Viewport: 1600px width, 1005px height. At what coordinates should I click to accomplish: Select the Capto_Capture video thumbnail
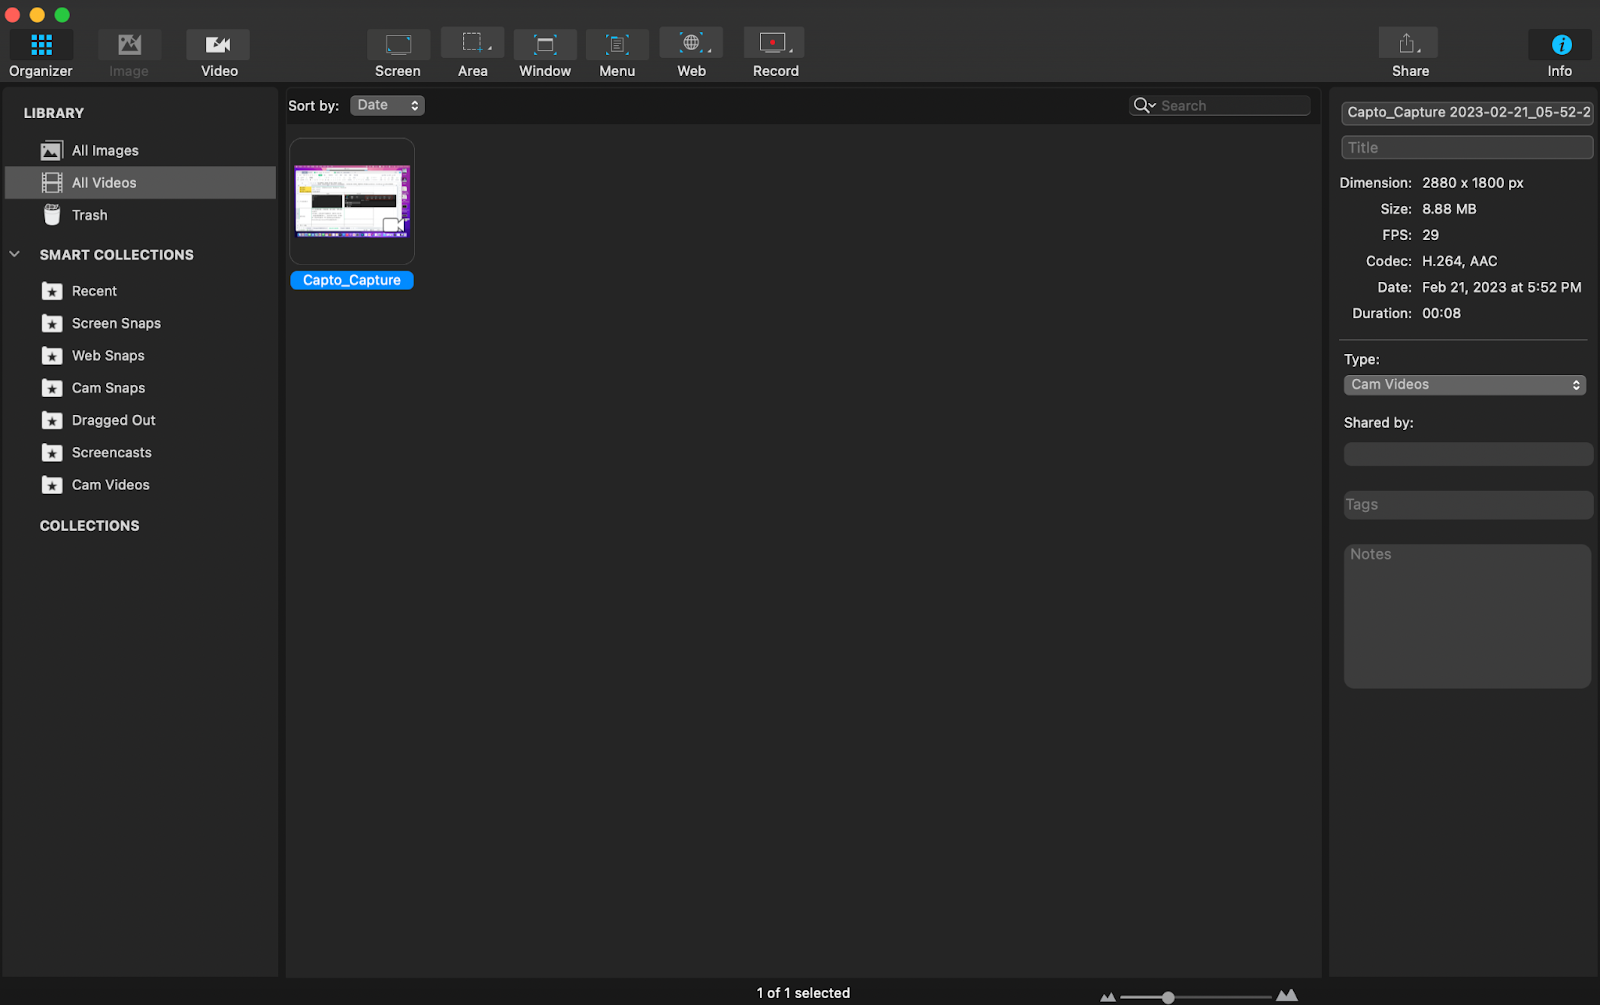click(352, 201)
